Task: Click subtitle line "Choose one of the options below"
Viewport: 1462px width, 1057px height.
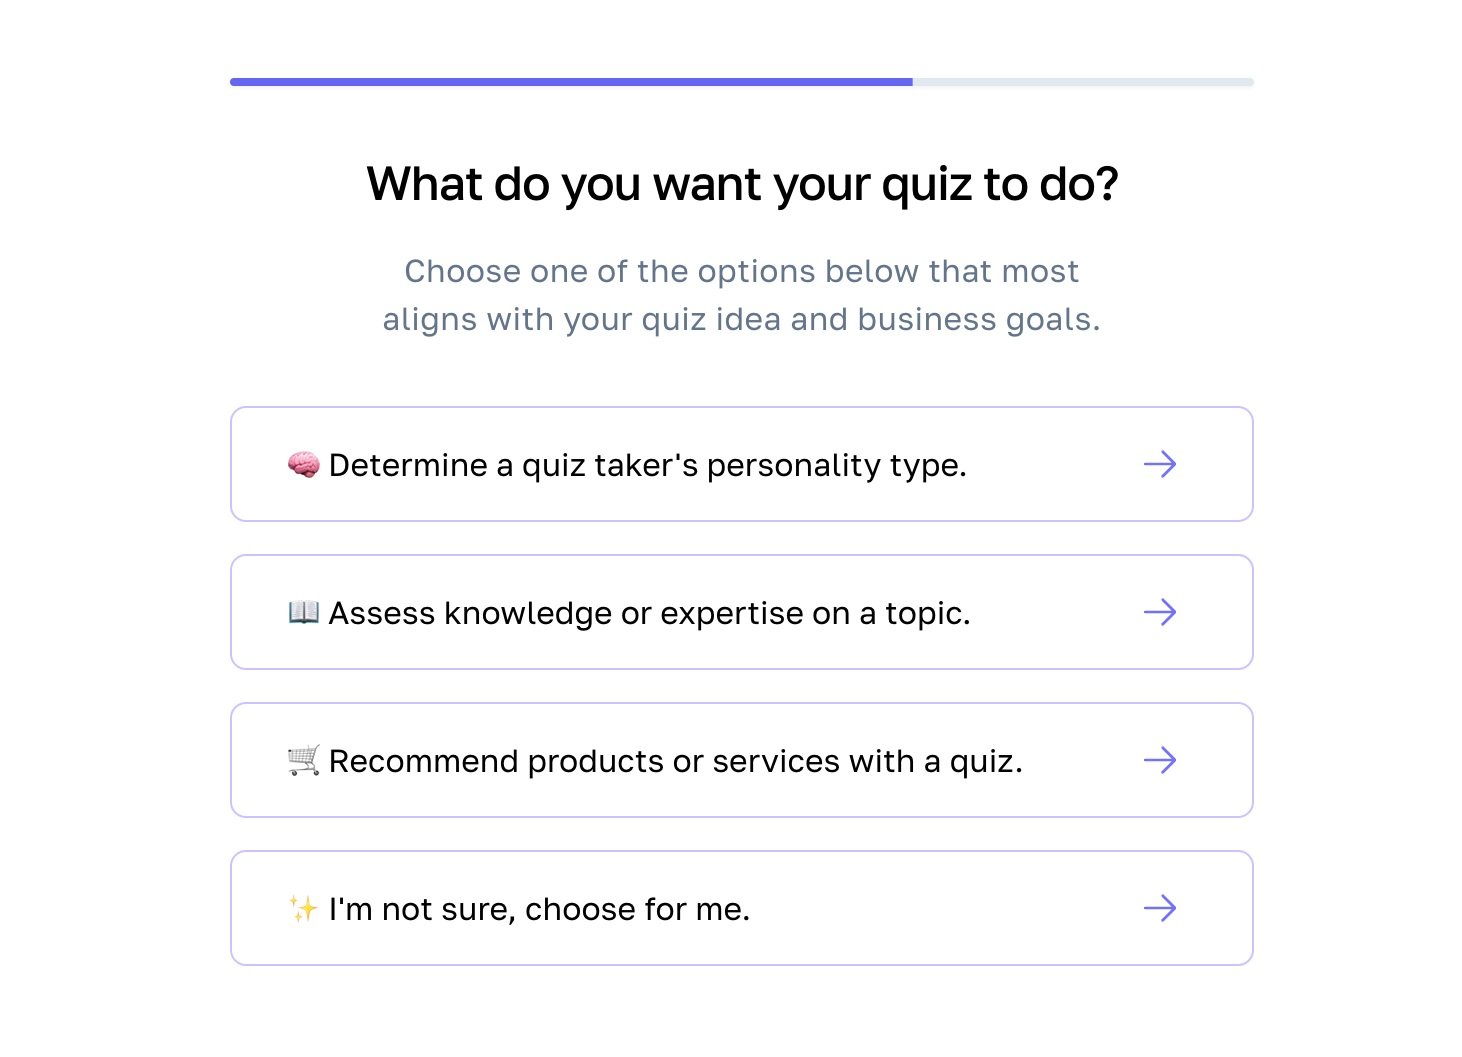Action: click(x=741, y=271)
